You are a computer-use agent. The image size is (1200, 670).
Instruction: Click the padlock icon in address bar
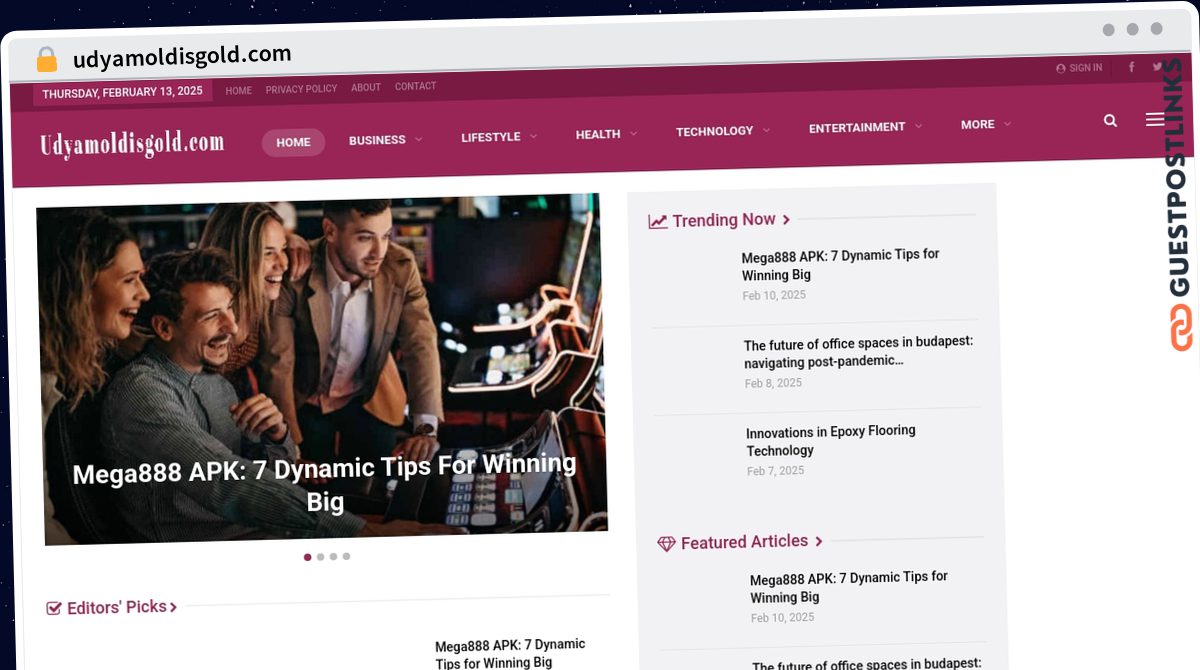(x=47, y=59)
